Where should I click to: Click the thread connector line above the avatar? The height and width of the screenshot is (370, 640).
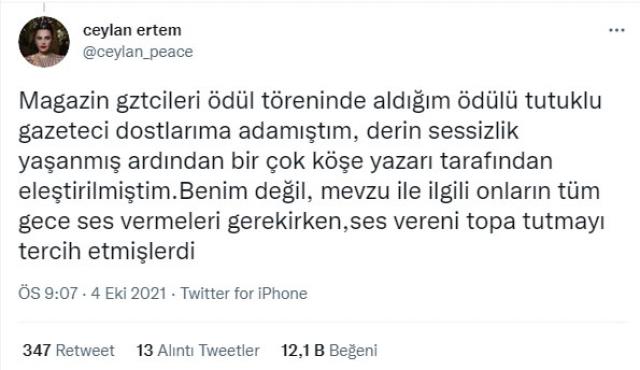pyautogui.click(x=44, y=6)
